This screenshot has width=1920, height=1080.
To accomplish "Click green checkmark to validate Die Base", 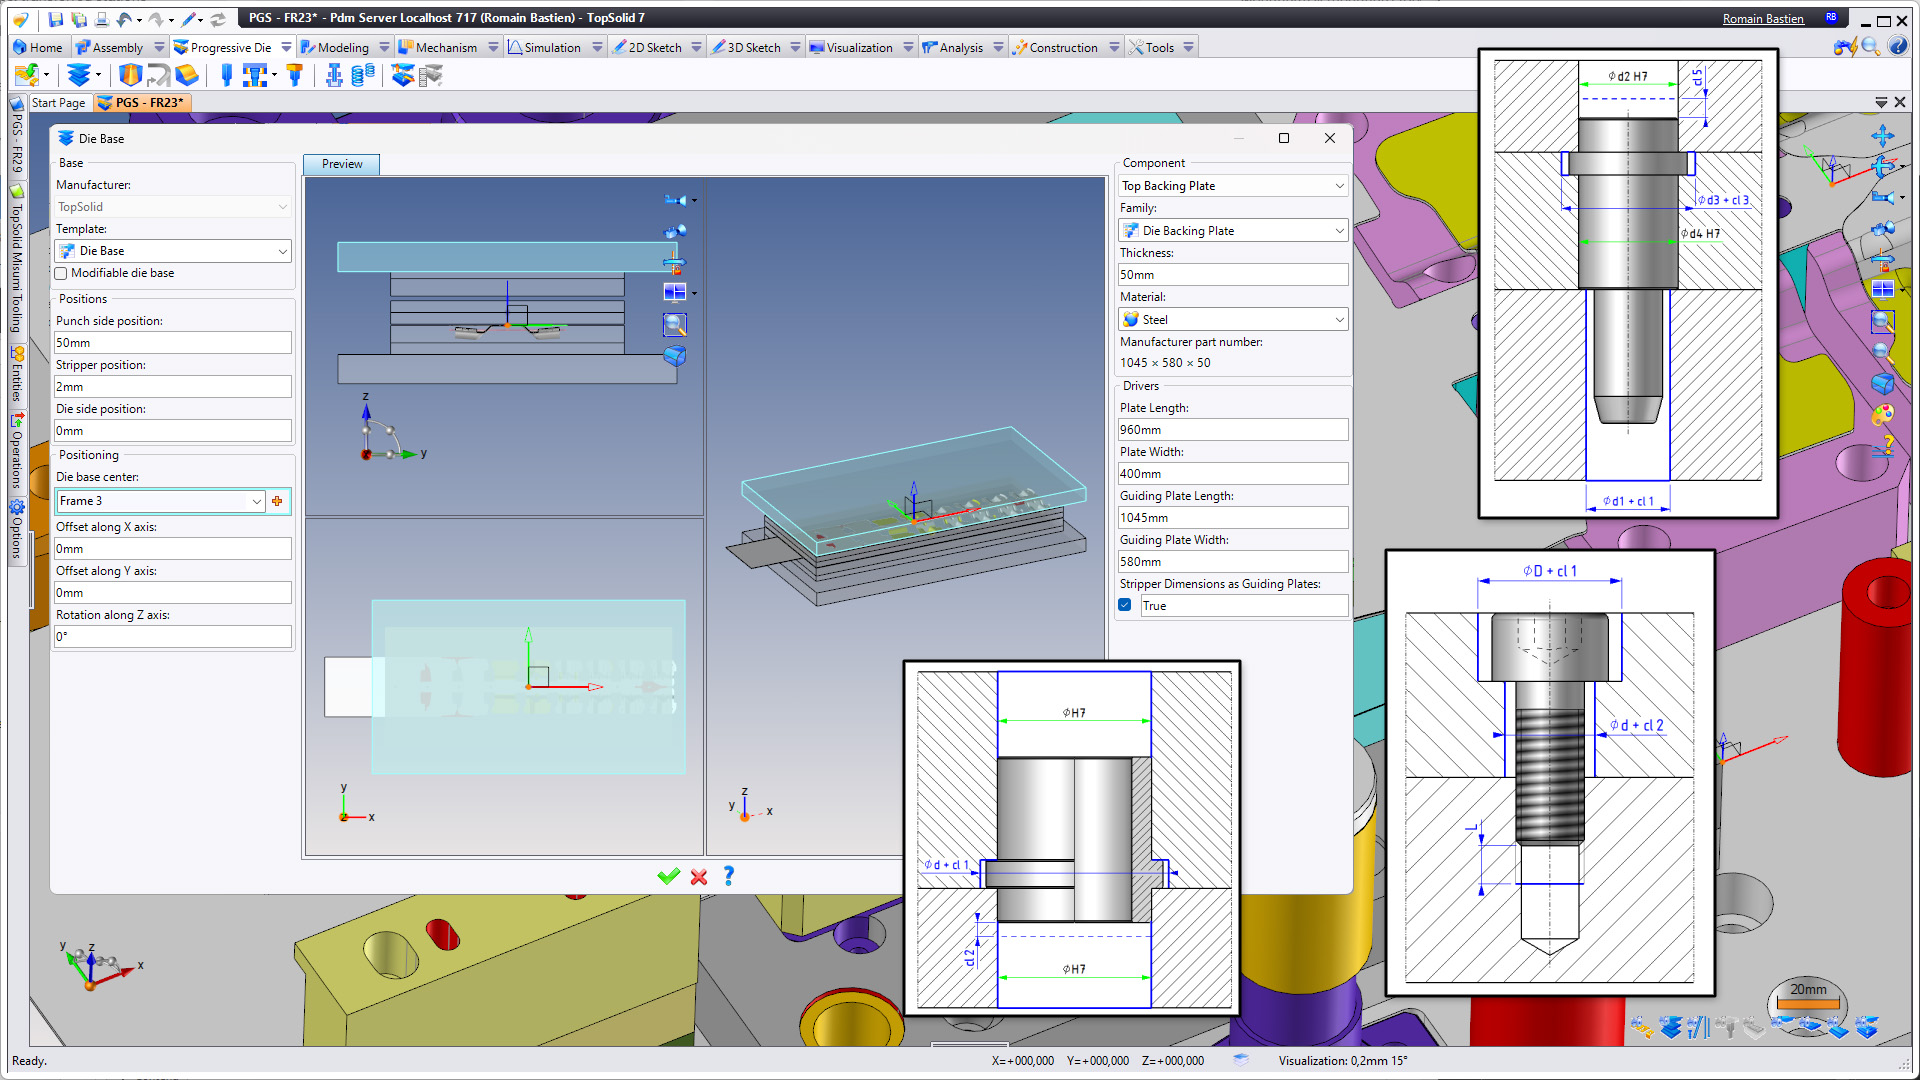I will [668, 877].
